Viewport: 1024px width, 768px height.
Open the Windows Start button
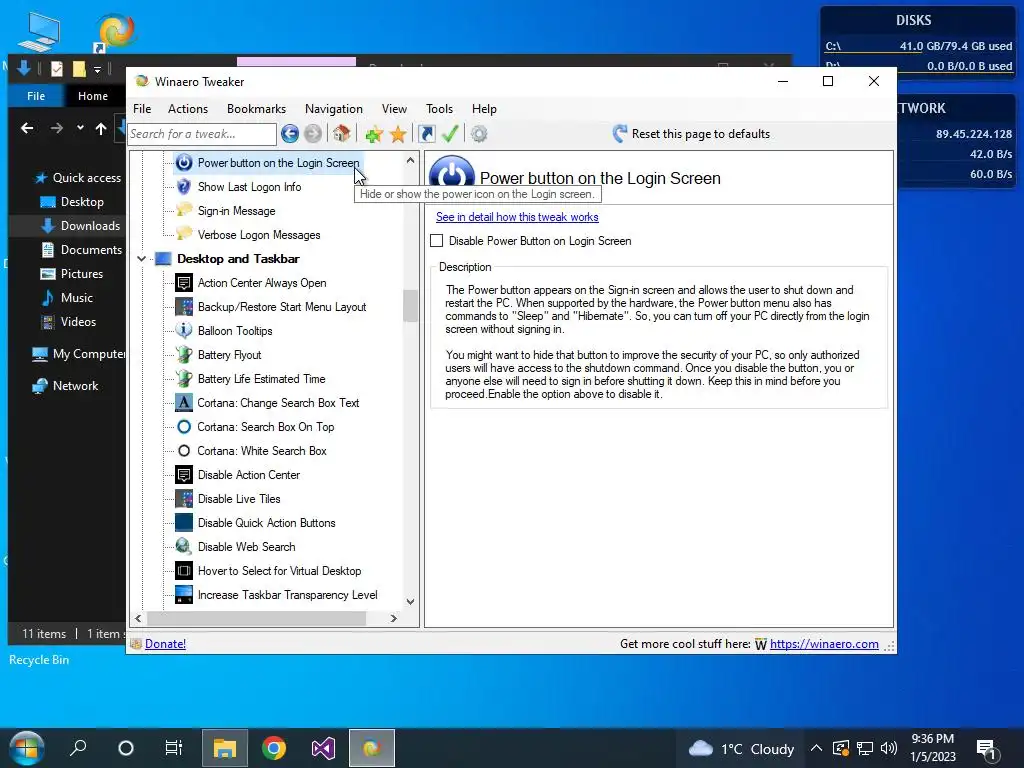click(x=26, y=748)
